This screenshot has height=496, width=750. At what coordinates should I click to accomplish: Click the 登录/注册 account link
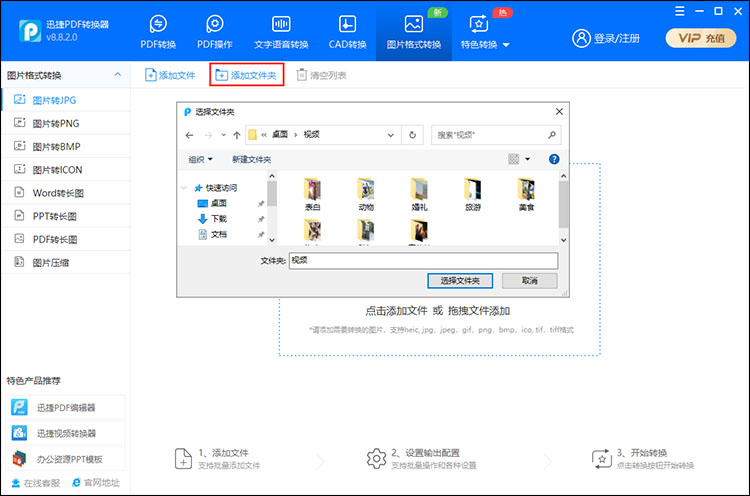point(606,38)
